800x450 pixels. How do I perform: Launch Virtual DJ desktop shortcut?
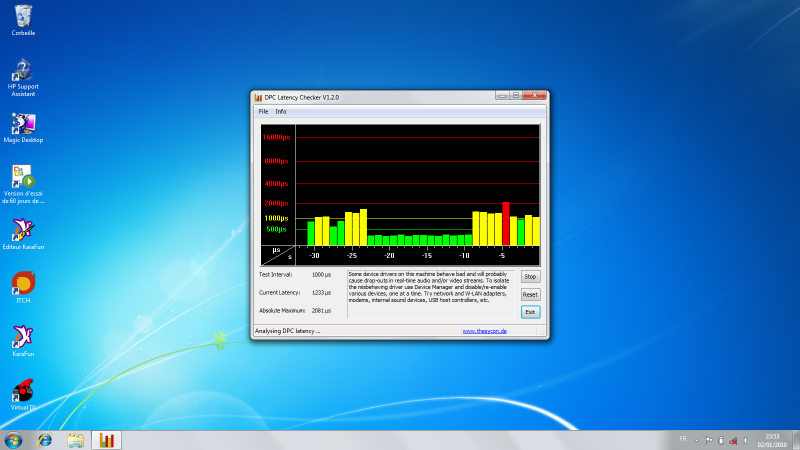point(23,391)
